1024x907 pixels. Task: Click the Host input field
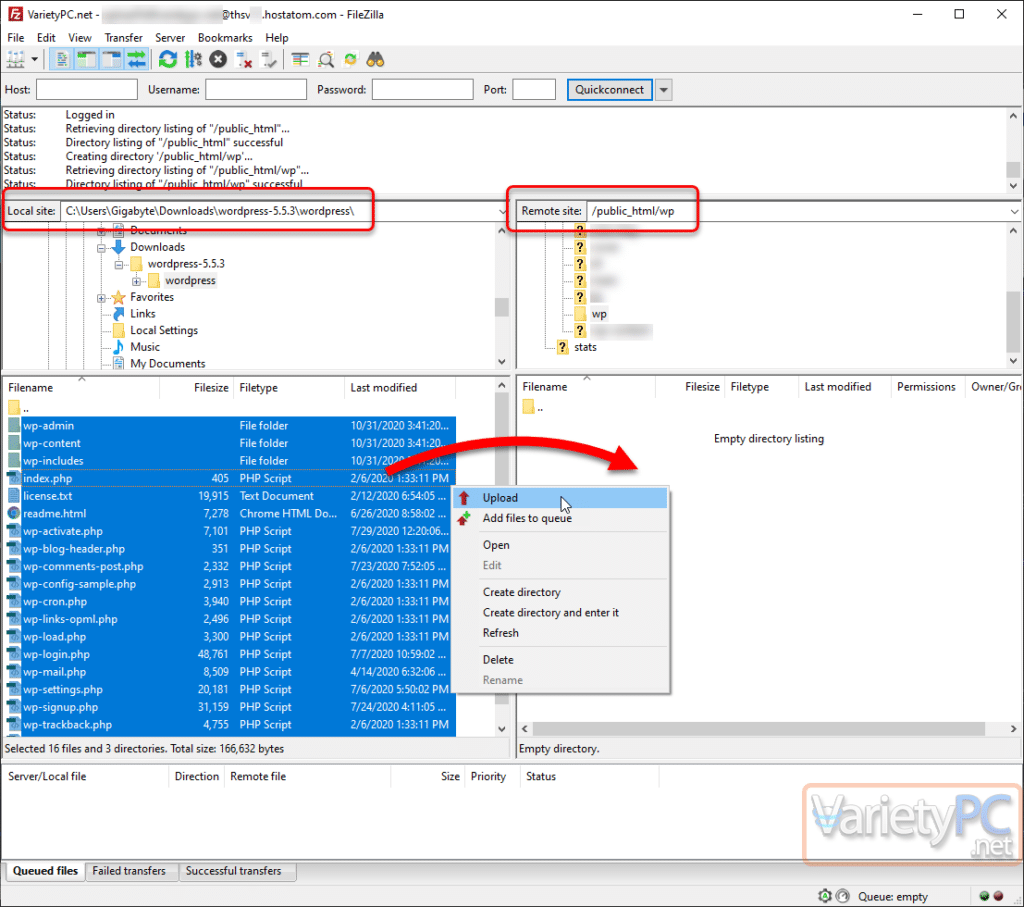(x=87, y=89)
